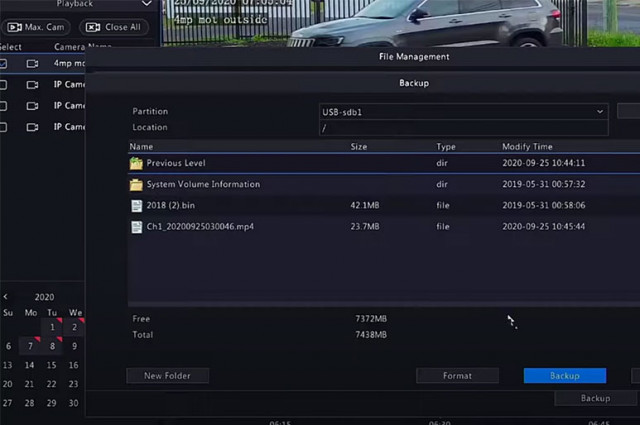Click the Type column header
Screen dimensions: 640x425
pos(446,147)
